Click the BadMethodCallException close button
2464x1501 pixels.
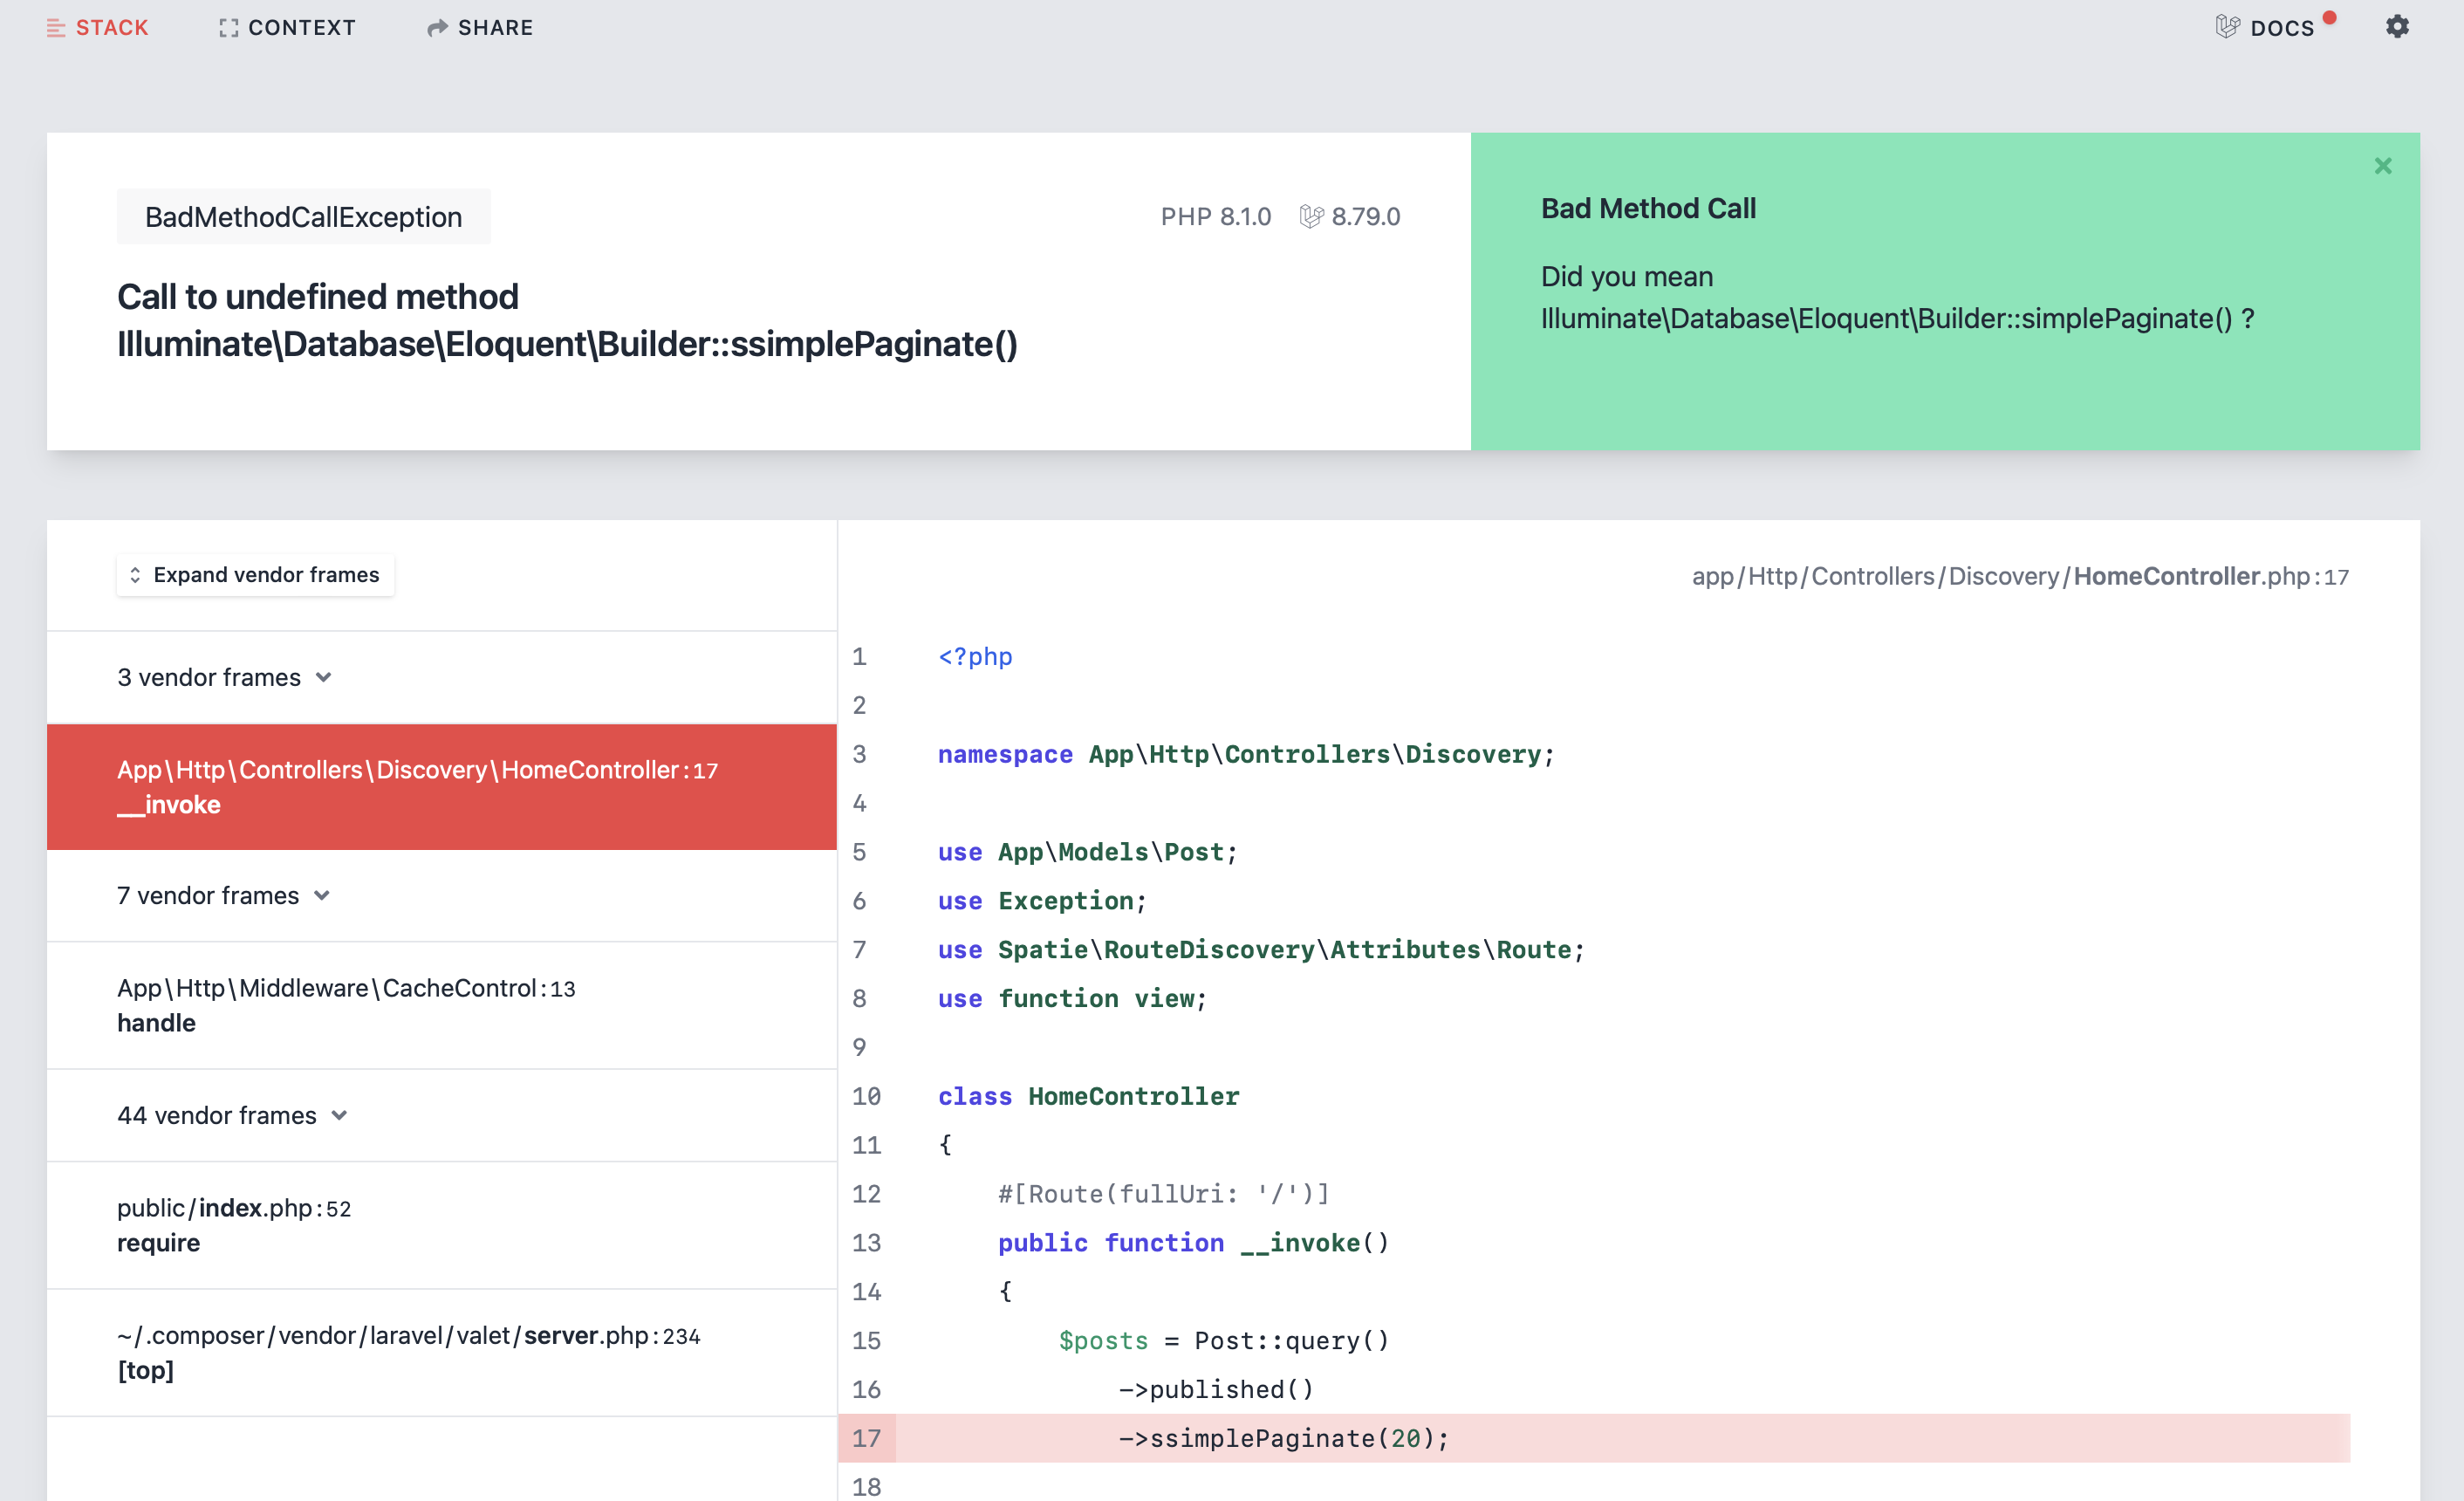tap(2383, 166)
